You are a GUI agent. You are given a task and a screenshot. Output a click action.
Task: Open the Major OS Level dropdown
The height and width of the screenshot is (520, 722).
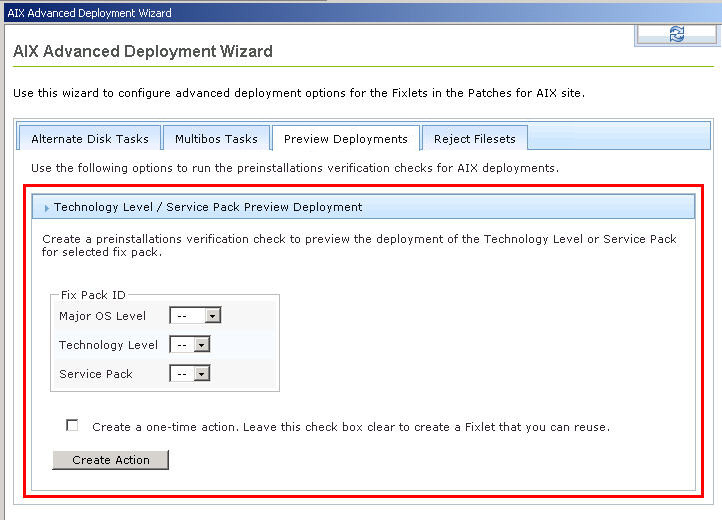click(195, 316)
